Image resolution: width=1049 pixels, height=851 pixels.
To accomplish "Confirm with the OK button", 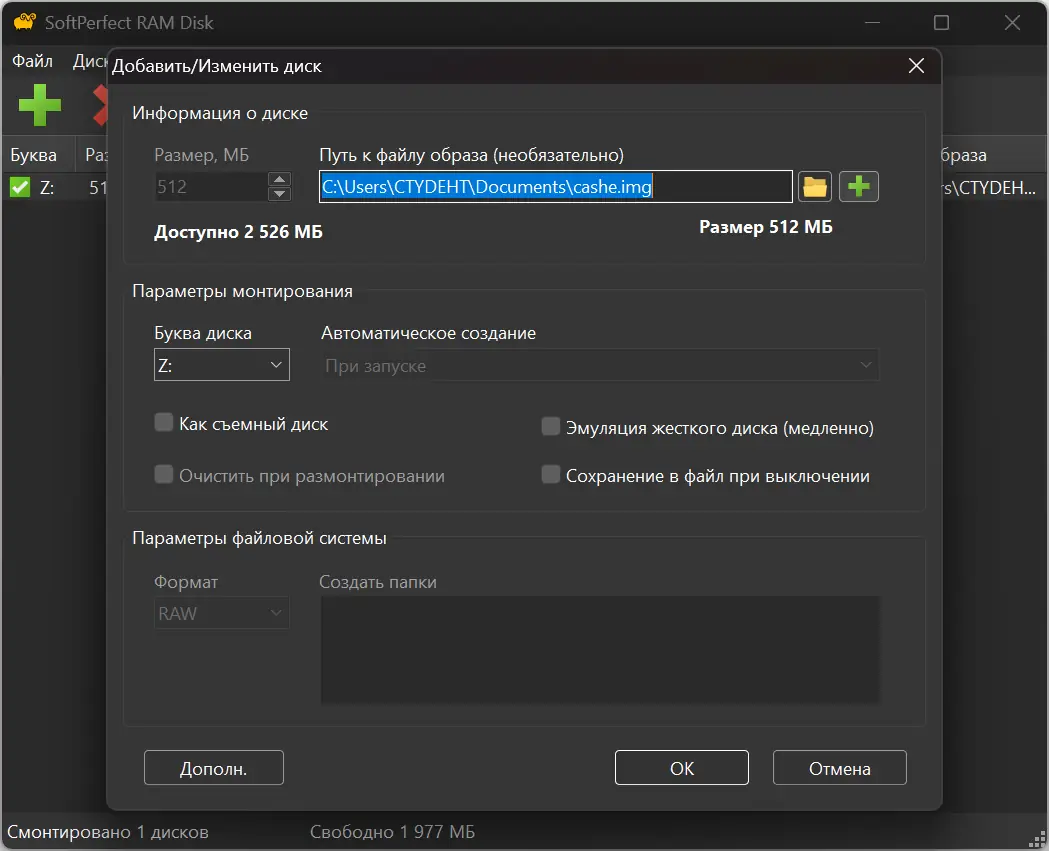I will click(682, 768).
